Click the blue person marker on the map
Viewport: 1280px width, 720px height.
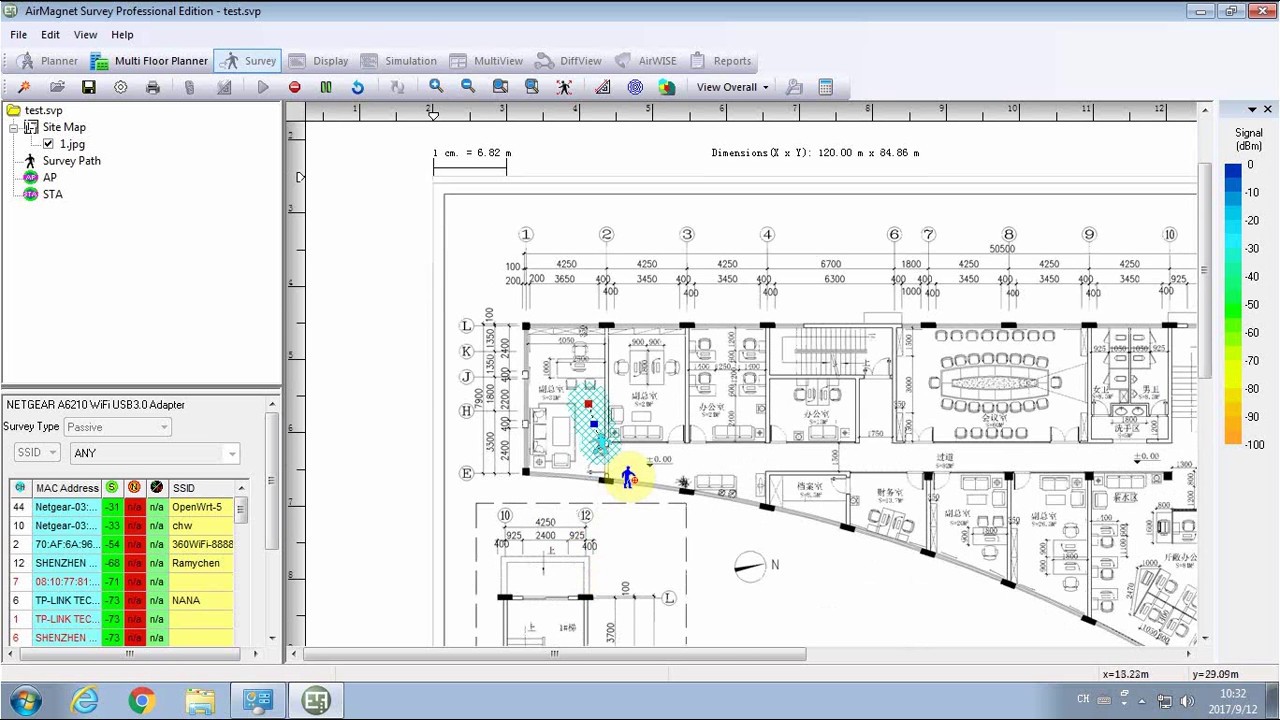tap(627, 478)
